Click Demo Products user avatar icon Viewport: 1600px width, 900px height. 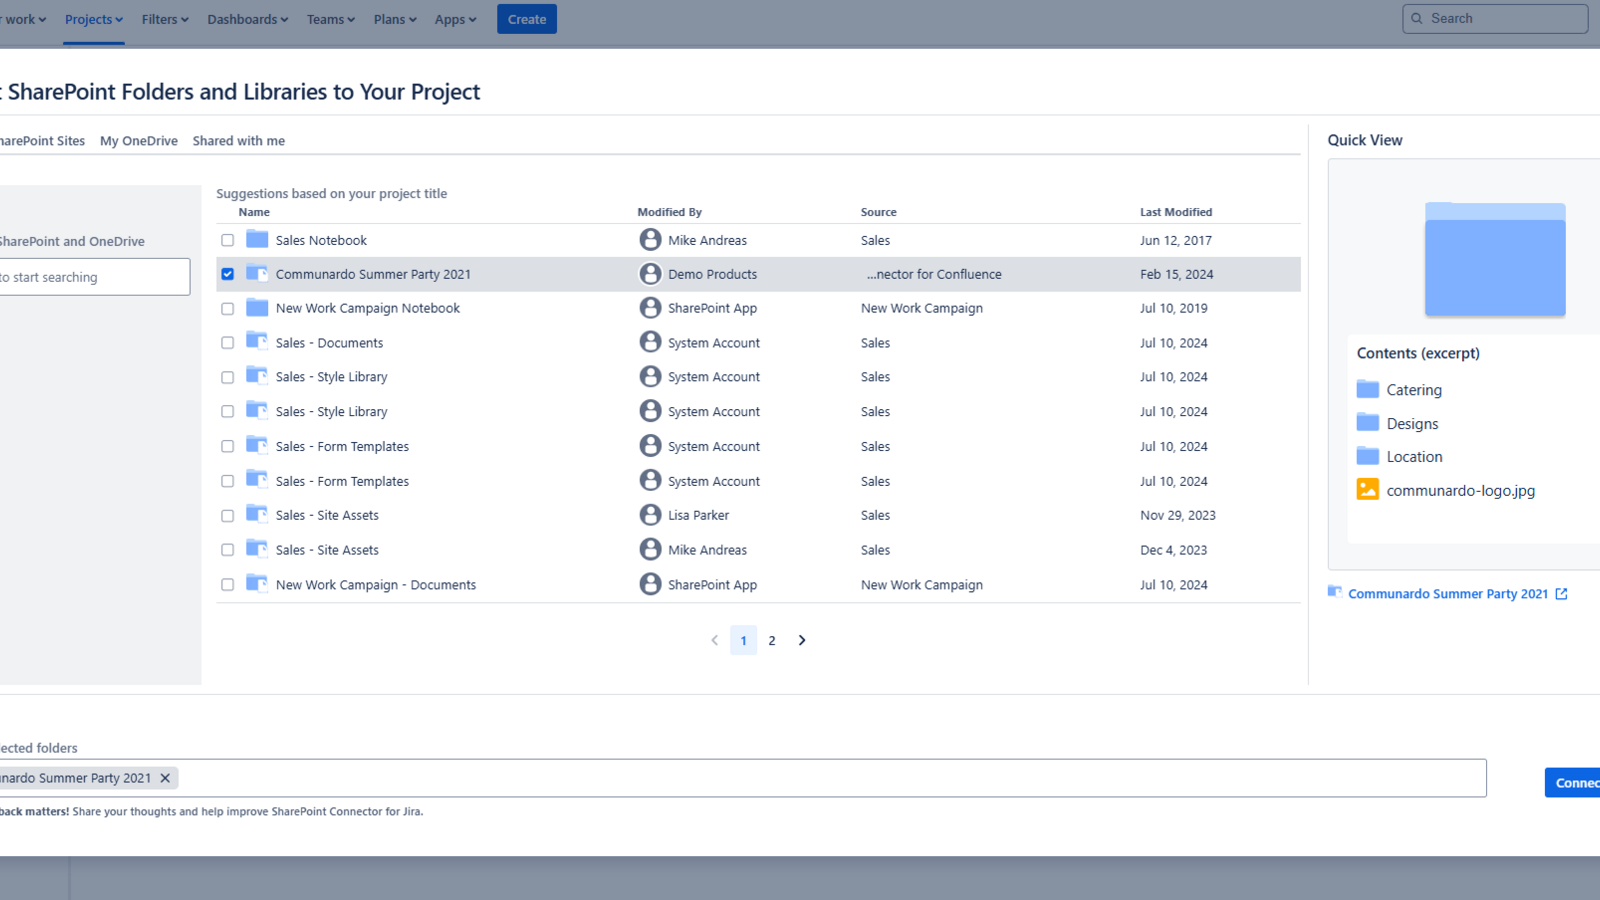pos(650,273)
